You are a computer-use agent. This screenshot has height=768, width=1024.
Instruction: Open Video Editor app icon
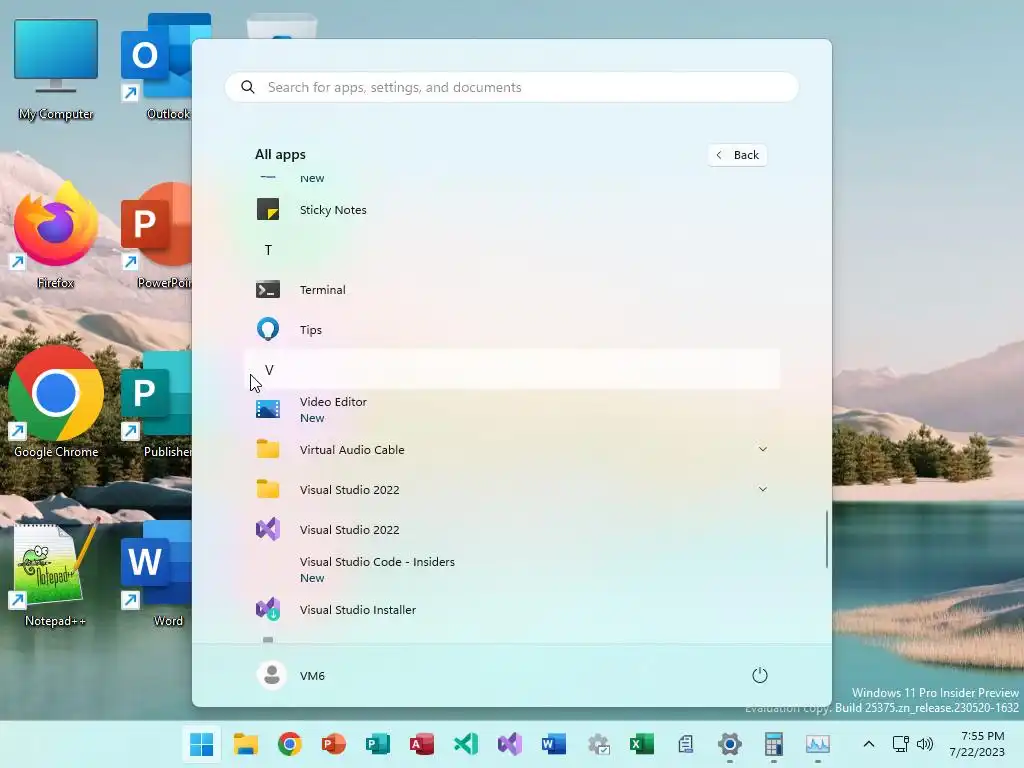(268, 409)
